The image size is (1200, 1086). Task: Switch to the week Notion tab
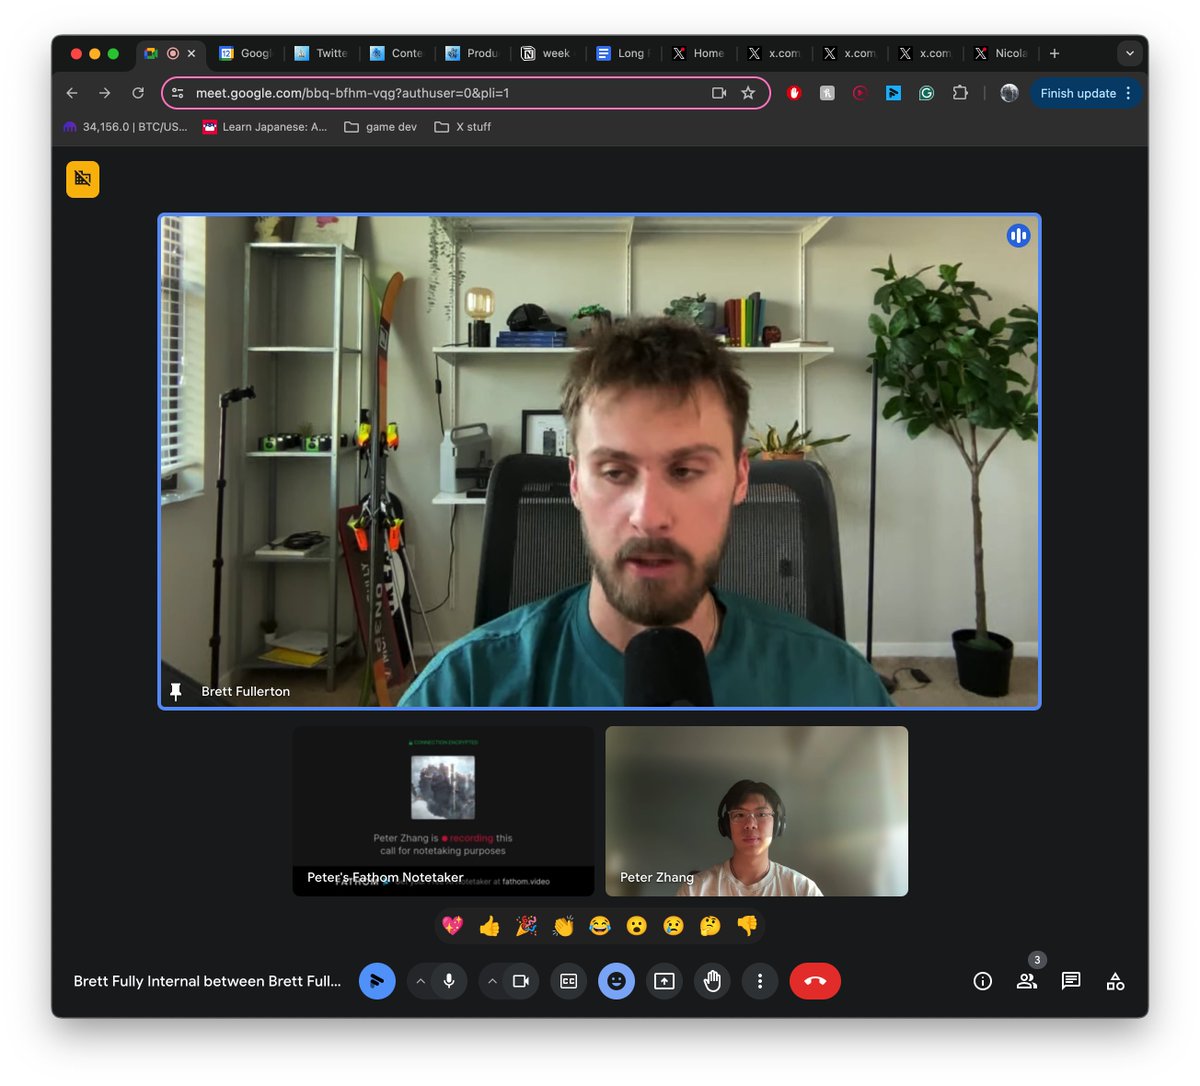pyautogui.click(x=546, y=53)
